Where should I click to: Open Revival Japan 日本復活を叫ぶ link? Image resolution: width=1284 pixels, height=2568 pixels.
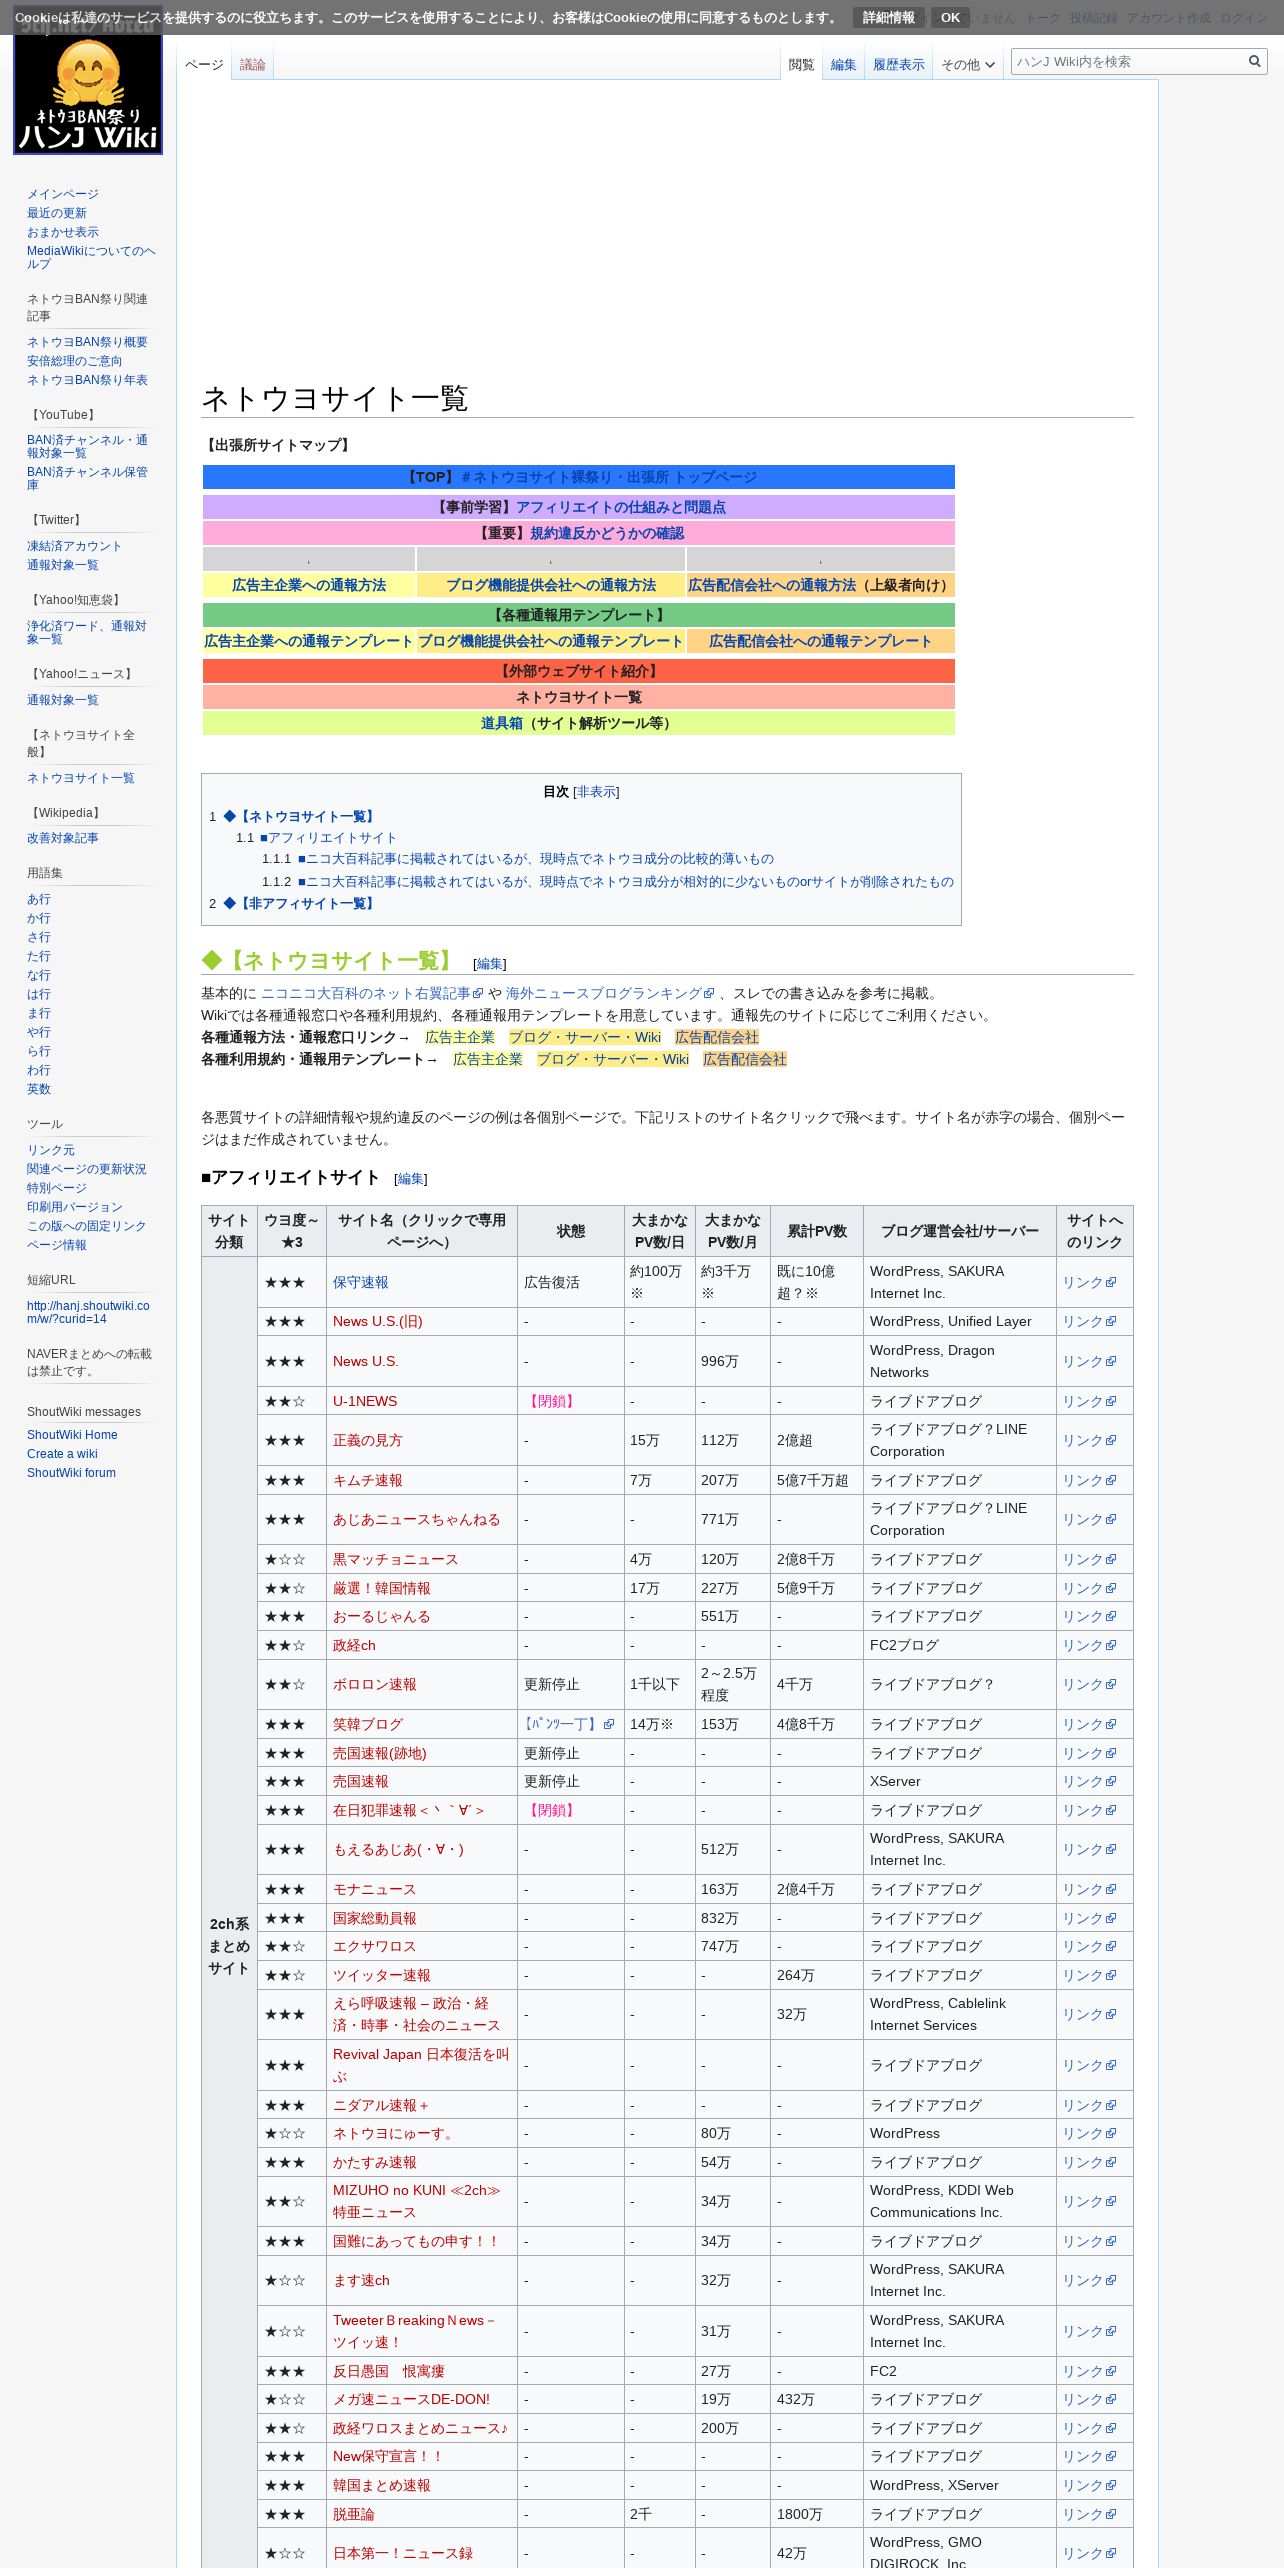click(421, 2066)
